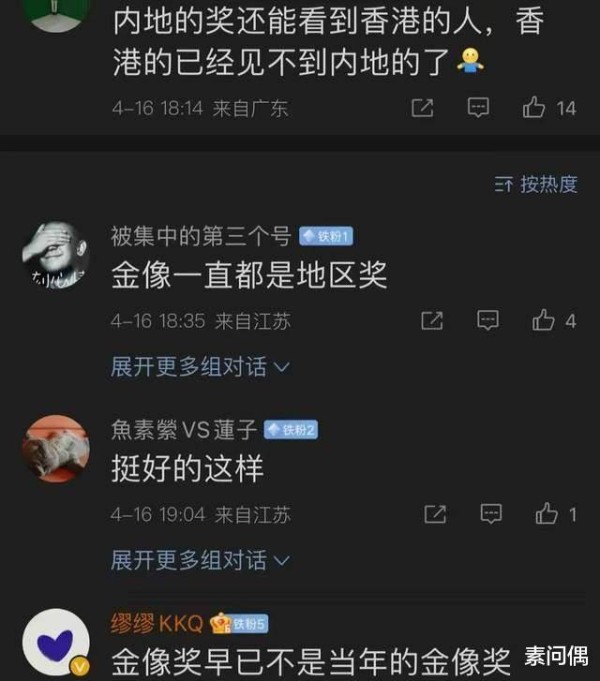This screenshot has height=681, width=600.
Task: Like the top comment with 14 likes
Action: 549,108
